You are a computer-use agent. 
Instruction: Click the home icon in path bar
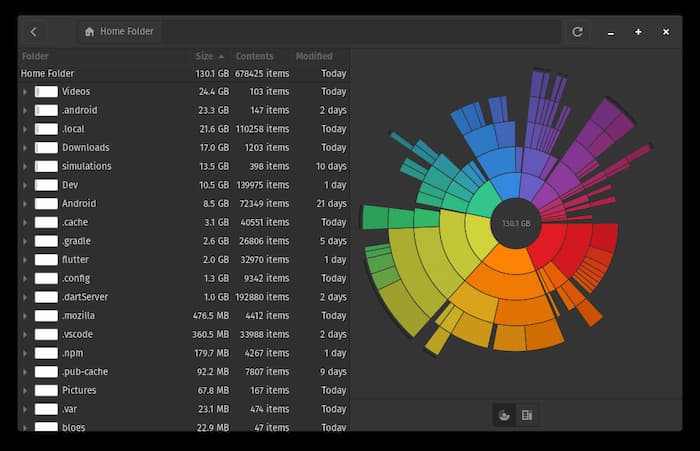click(90, 32)
